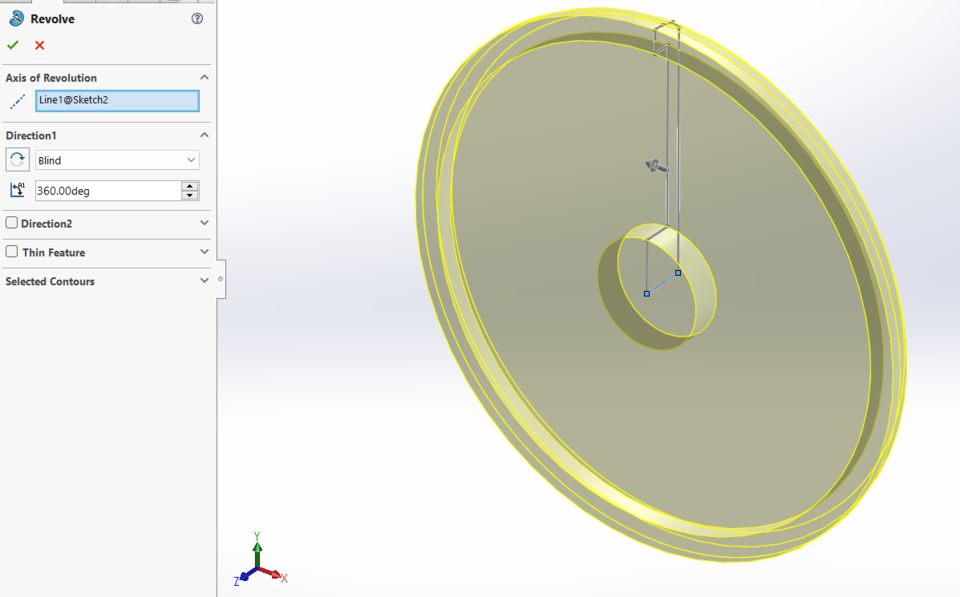Screen dimensions: 960x597
Task: Expand the Selected Contours section
Action: tap(204, 281)
